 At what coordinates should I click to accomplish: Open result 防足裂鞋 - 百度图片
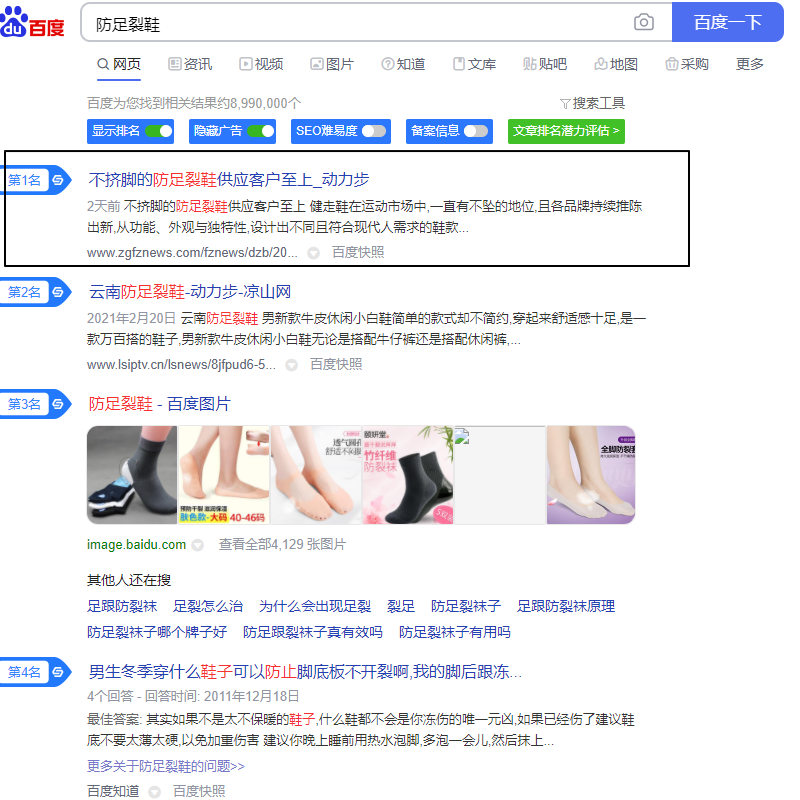click(160, 404)
